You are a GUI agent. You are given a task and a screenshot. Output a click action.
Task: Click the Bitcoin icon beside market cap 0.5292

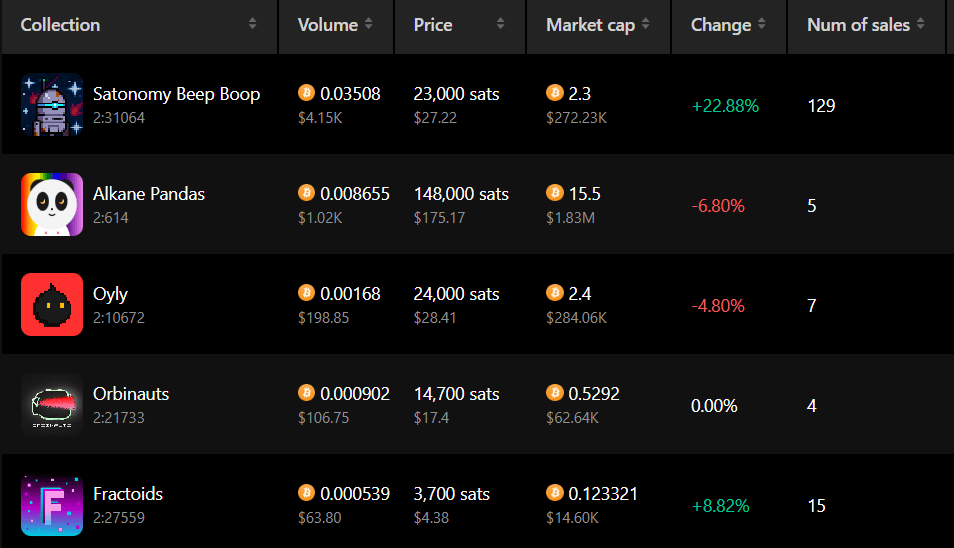point(554,392)
